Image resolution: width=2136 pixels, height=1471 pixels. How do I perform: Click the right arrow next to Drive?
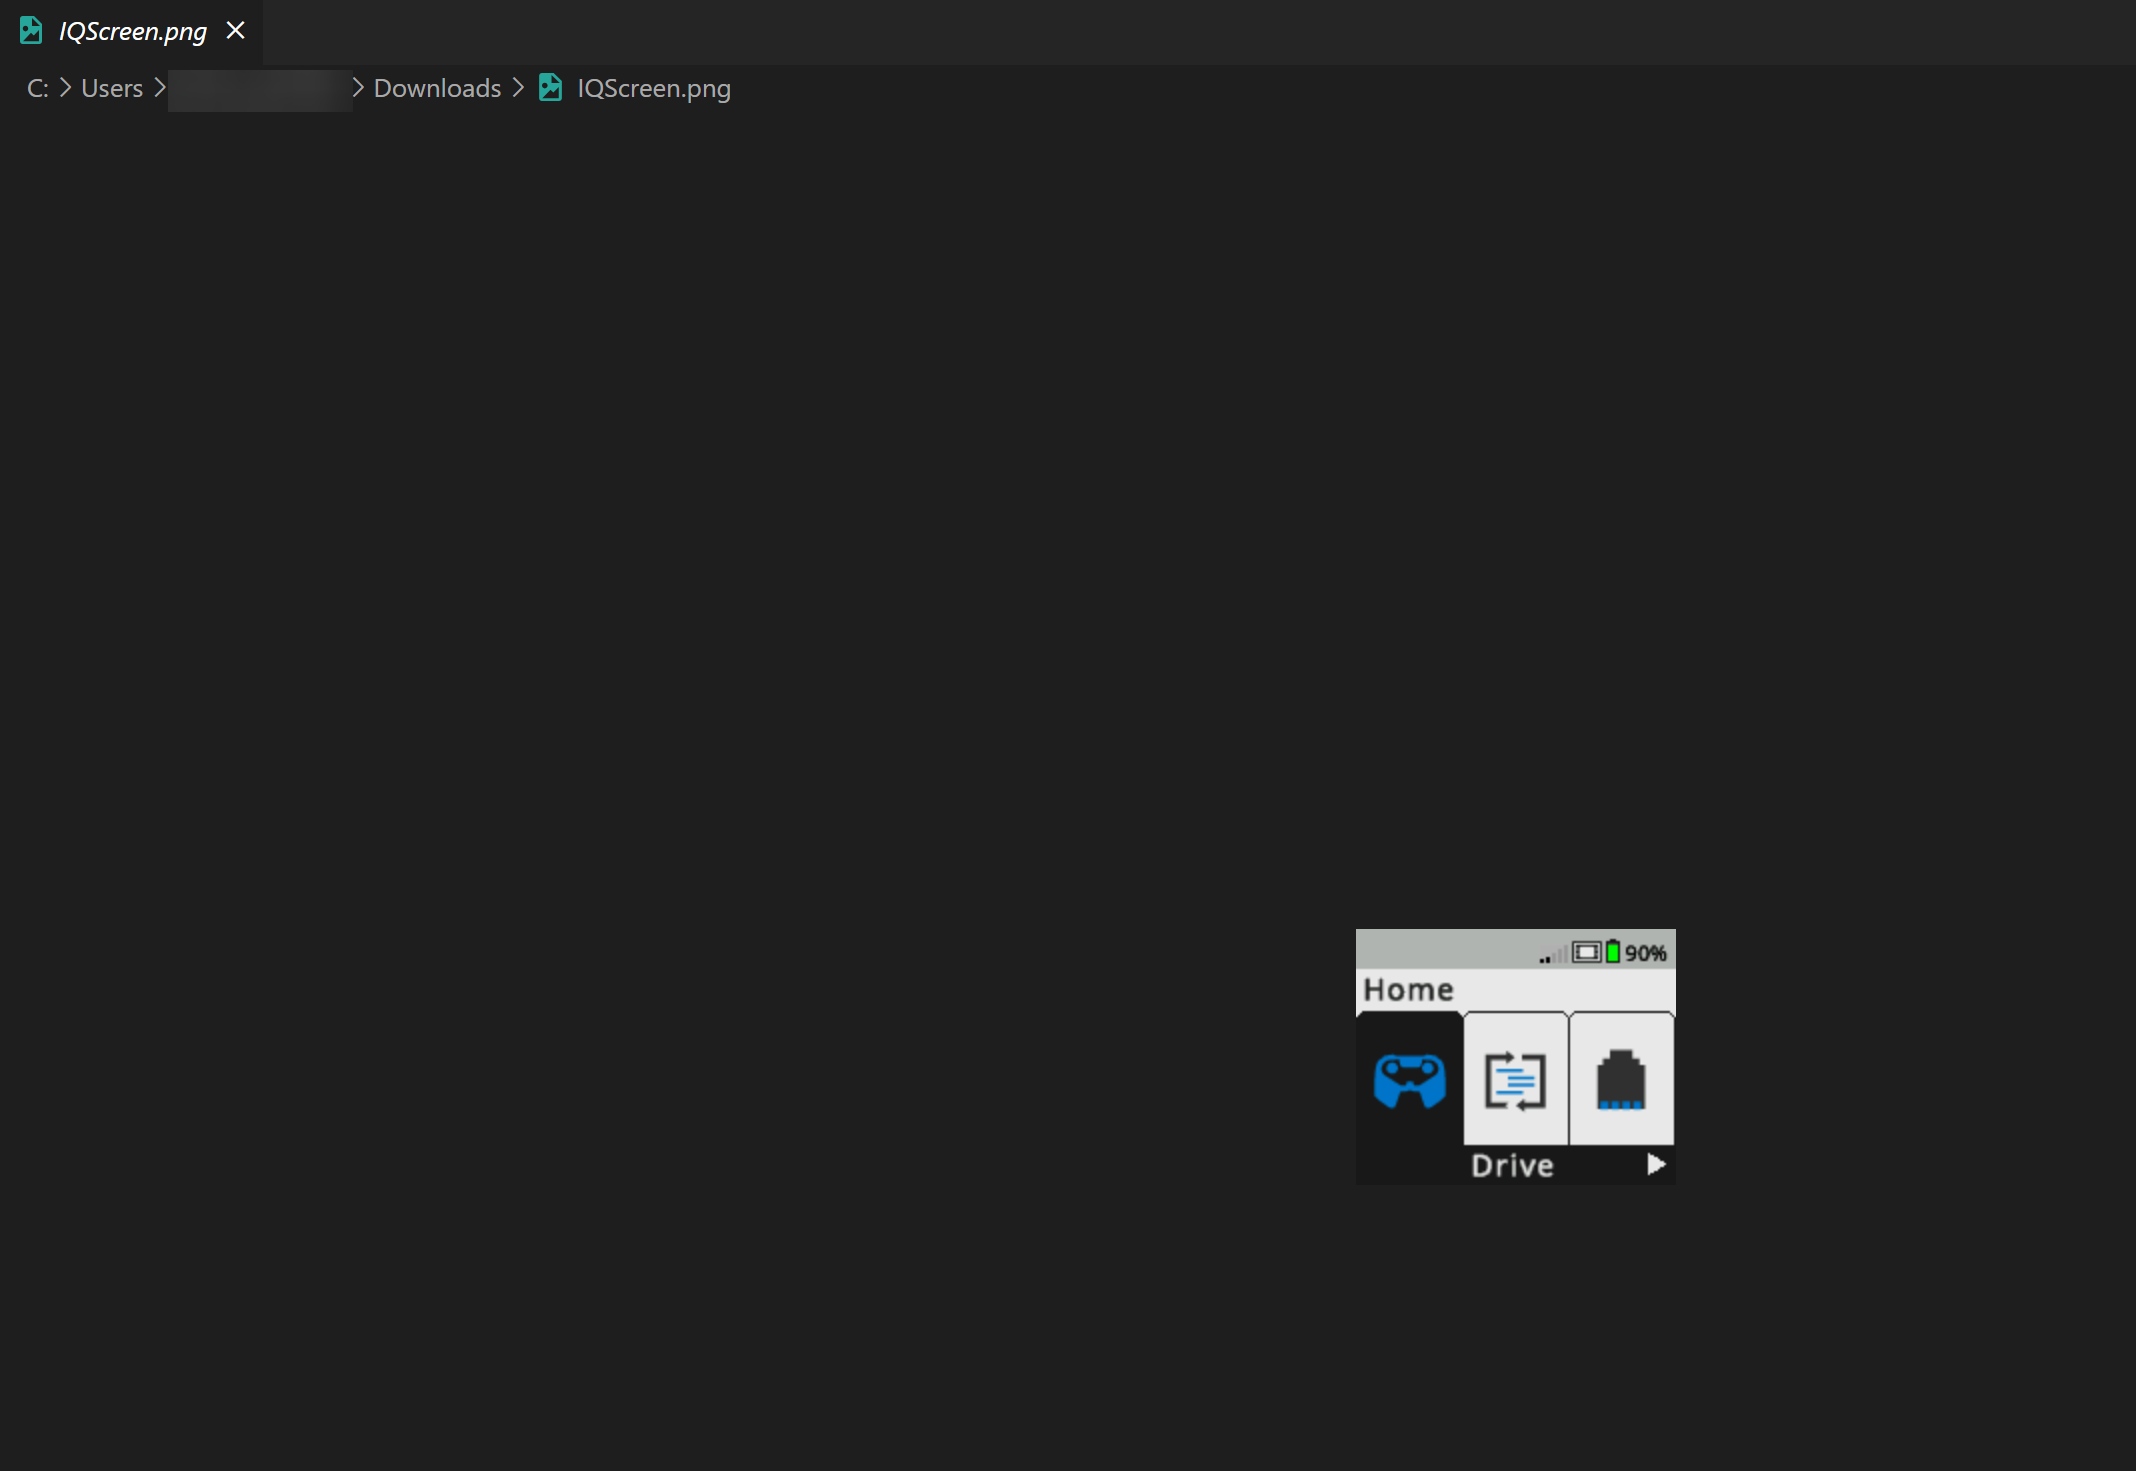click(1657, 1164)
